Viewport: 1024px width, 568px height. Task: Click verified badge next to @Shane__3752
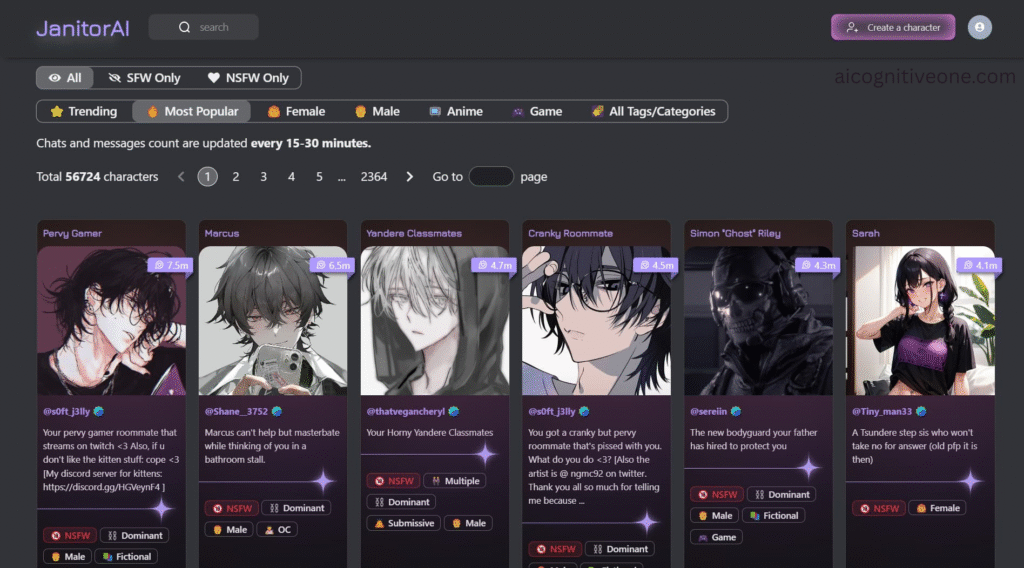click(x=277, y=411)
